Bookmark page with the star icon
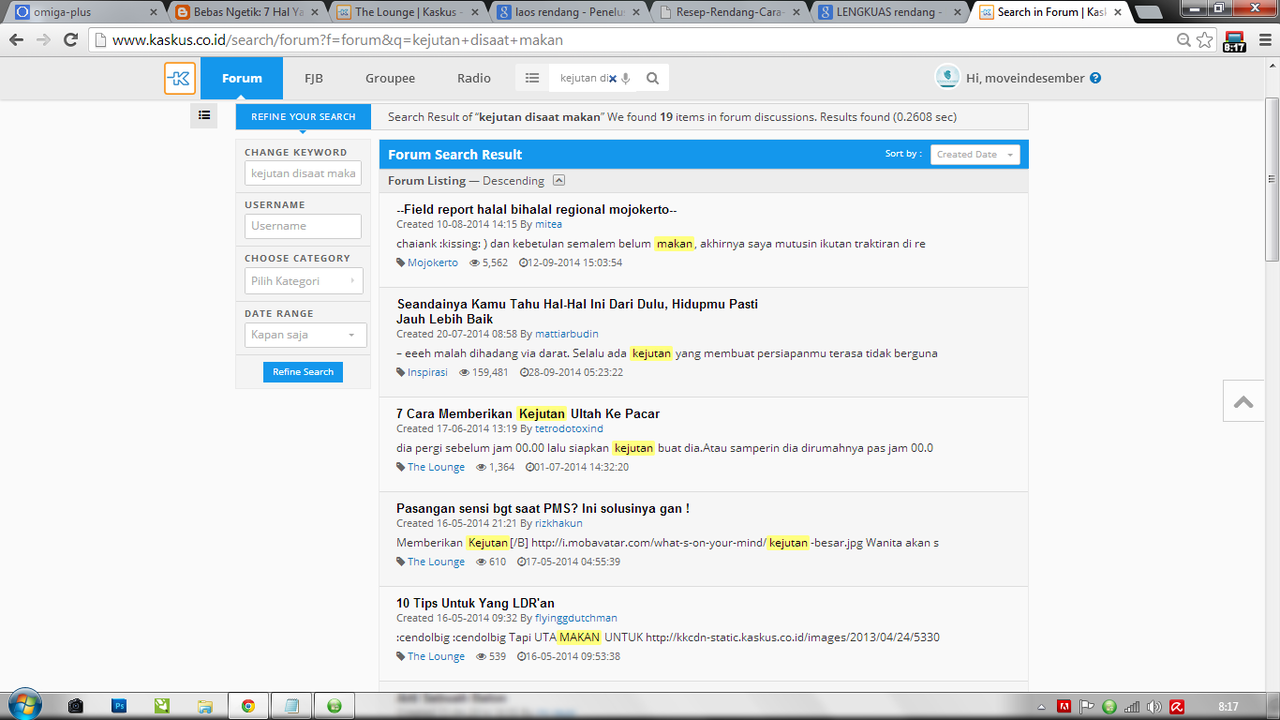Screen dimensions: 1280x720 coord(1205,40)
